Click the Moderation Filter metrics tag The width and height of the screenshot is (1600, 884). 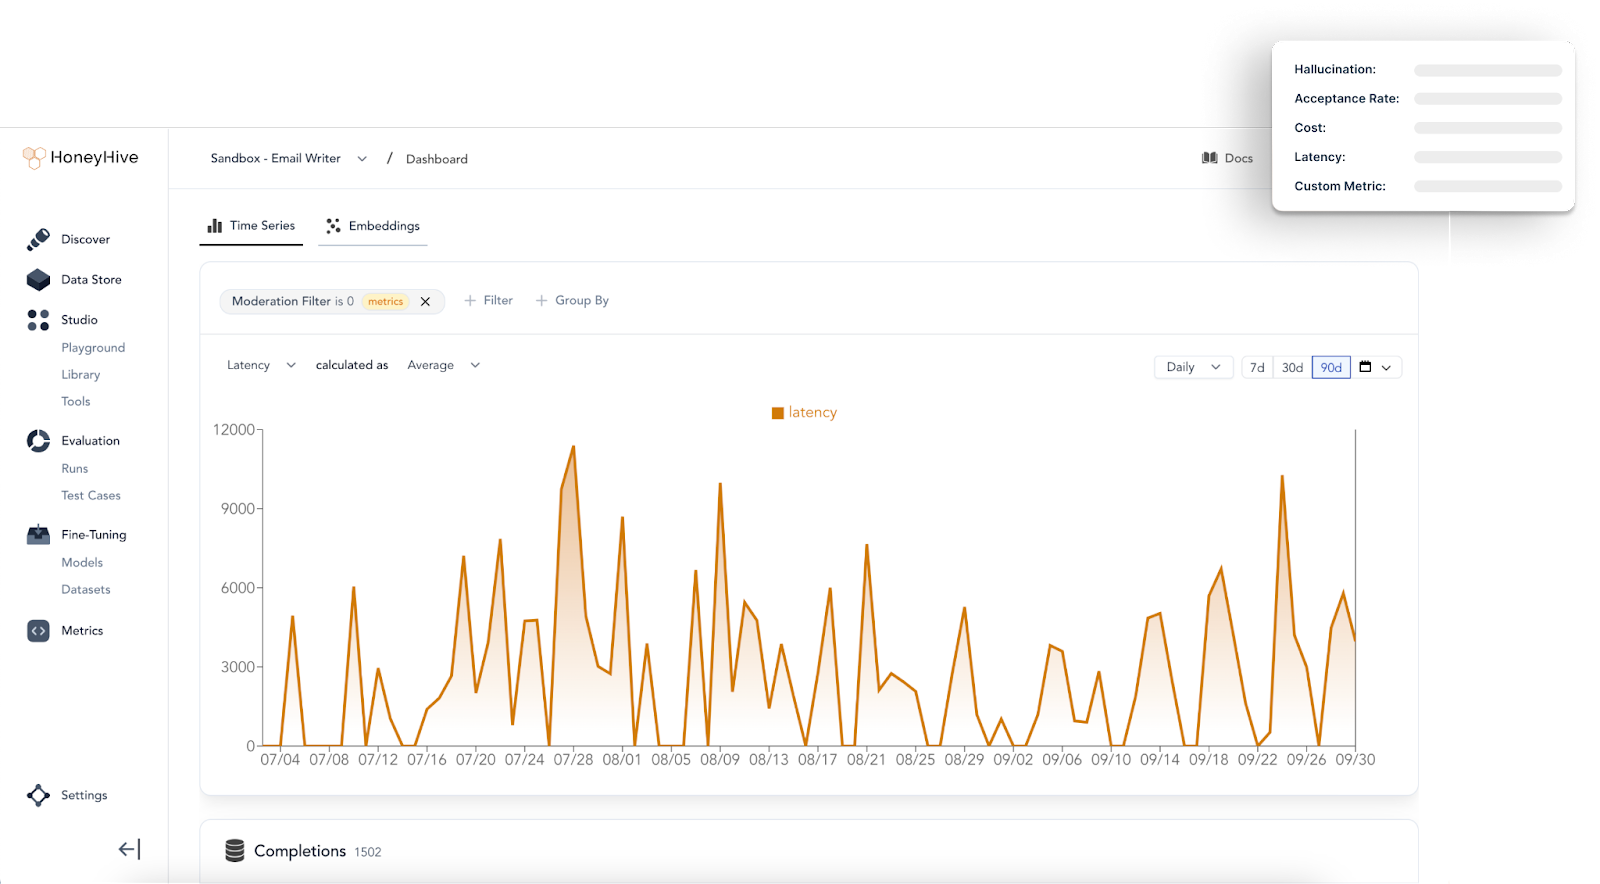pyautogui.click(x=385, y=301)
